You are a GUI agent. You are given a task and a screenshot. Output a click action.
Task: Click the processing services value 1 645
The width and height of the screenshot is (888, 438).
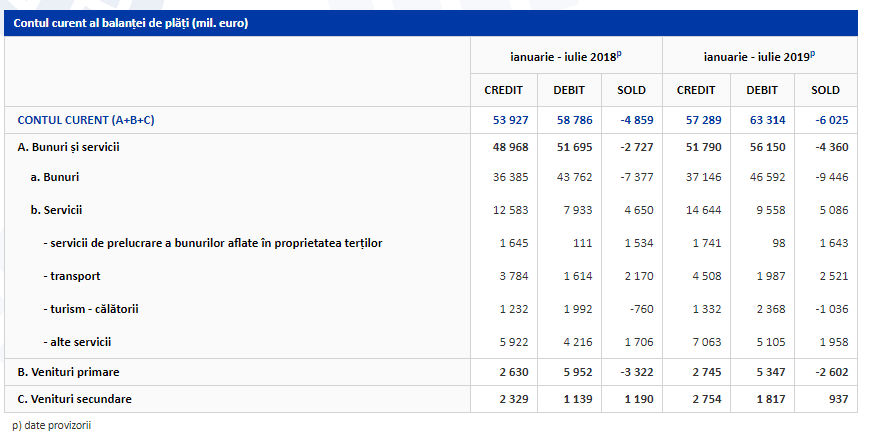(x=514, y=243)
